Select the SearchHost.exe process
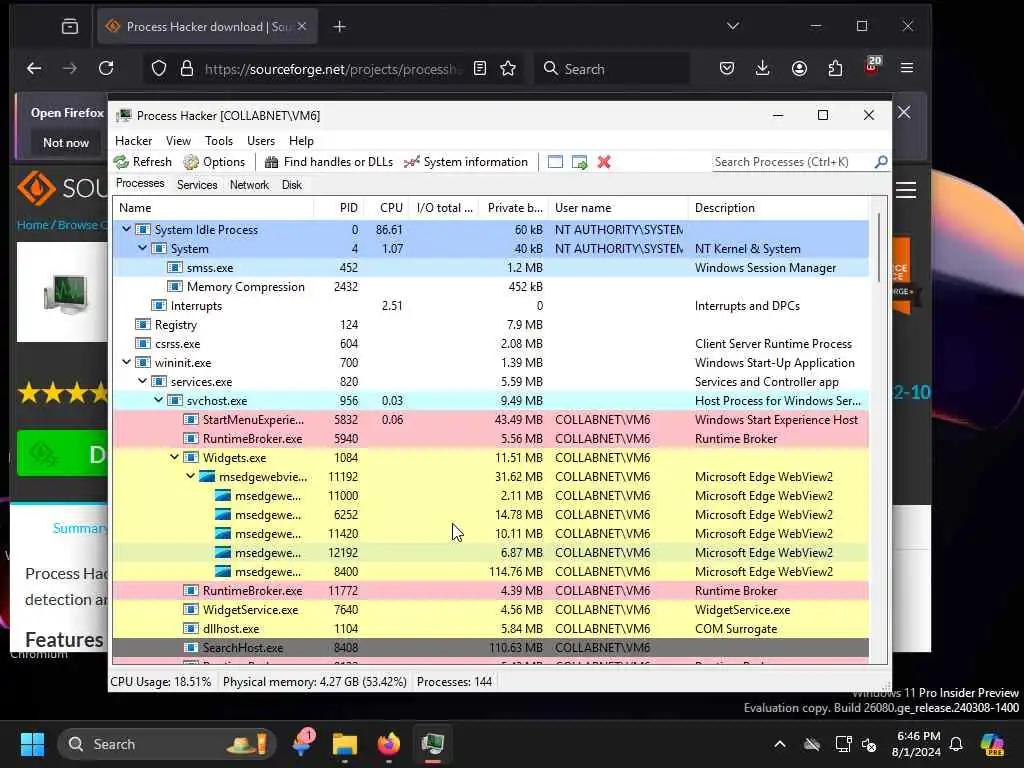This screenshot has width=1024, height=768. click(491, 647)
